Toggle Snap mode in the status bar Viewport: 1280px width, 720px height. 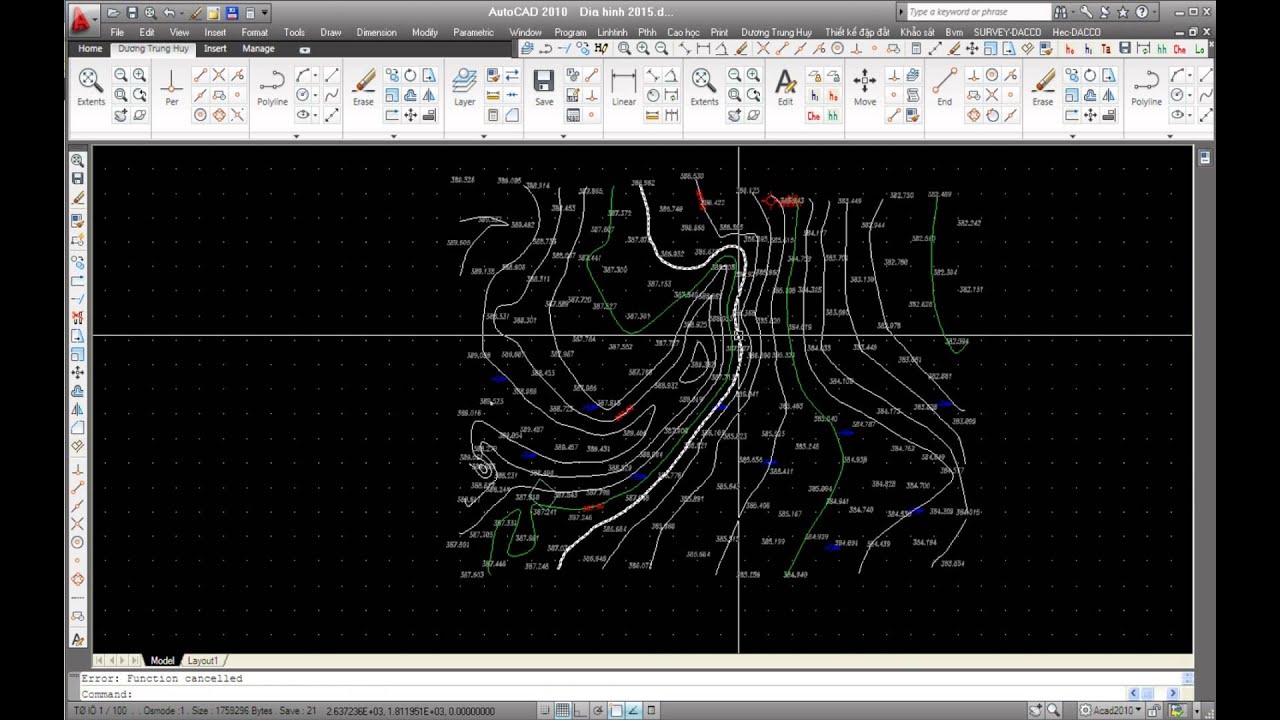[545, 710]
